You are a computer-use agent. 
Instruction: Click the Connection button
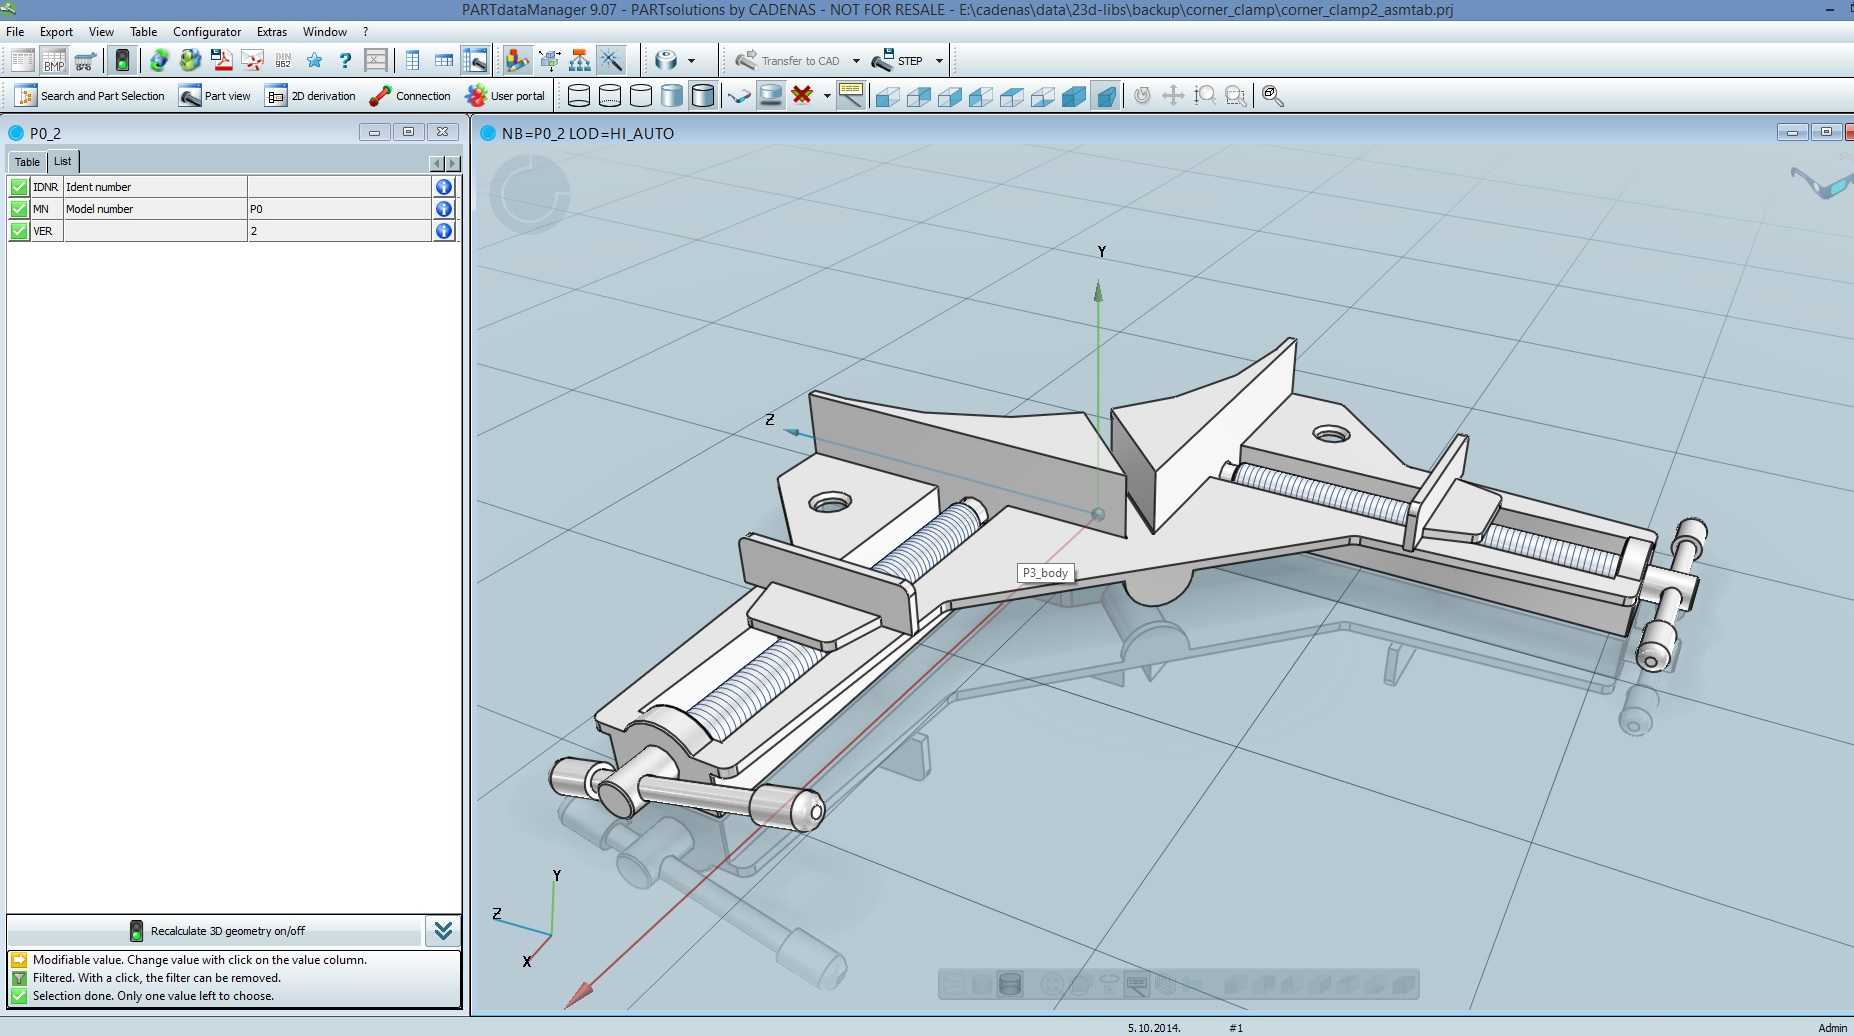[x=410, y=96]
